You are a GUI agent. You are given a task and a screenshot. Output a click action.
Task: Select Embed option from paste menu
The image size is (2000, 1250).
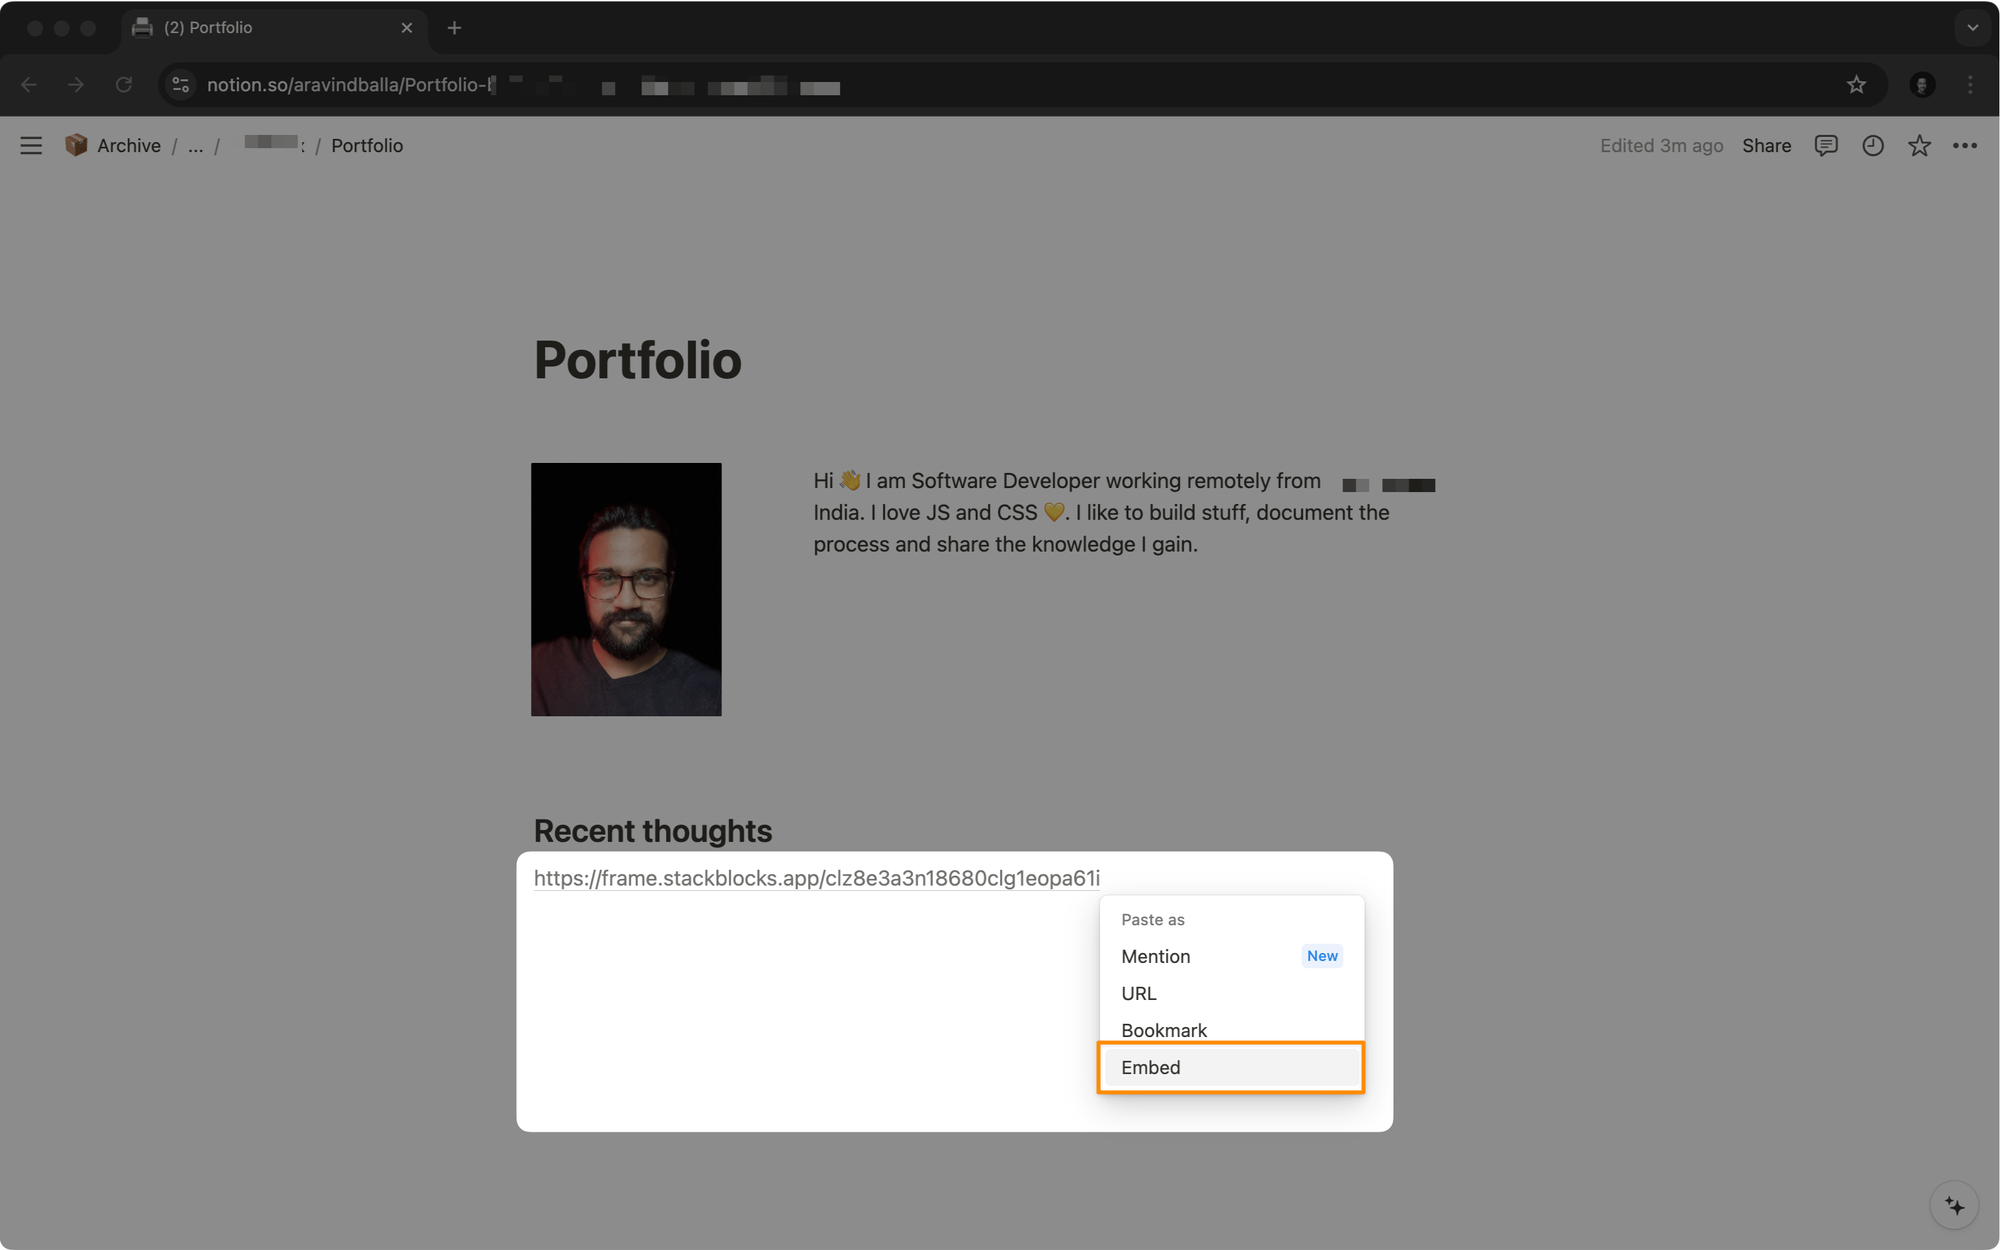[x=1231, y=1066]
